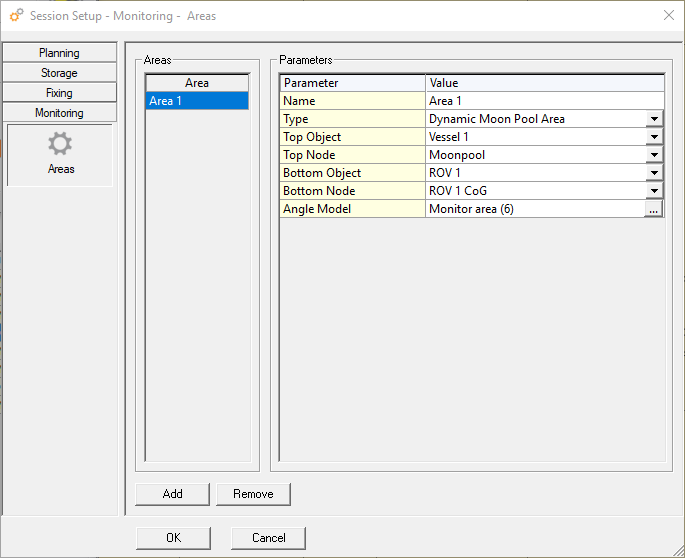
Task: Expand the Type dropdown arrow
Action: [x=654, y=119]
